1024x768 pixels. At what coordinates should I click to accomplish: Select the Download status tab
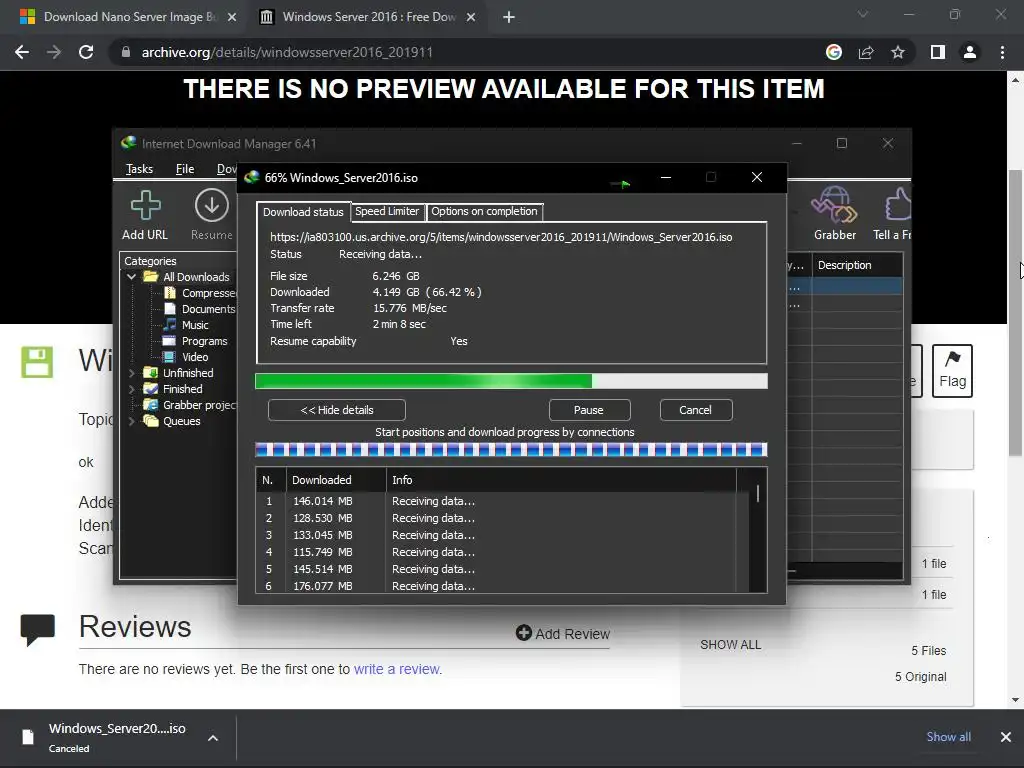303,212
